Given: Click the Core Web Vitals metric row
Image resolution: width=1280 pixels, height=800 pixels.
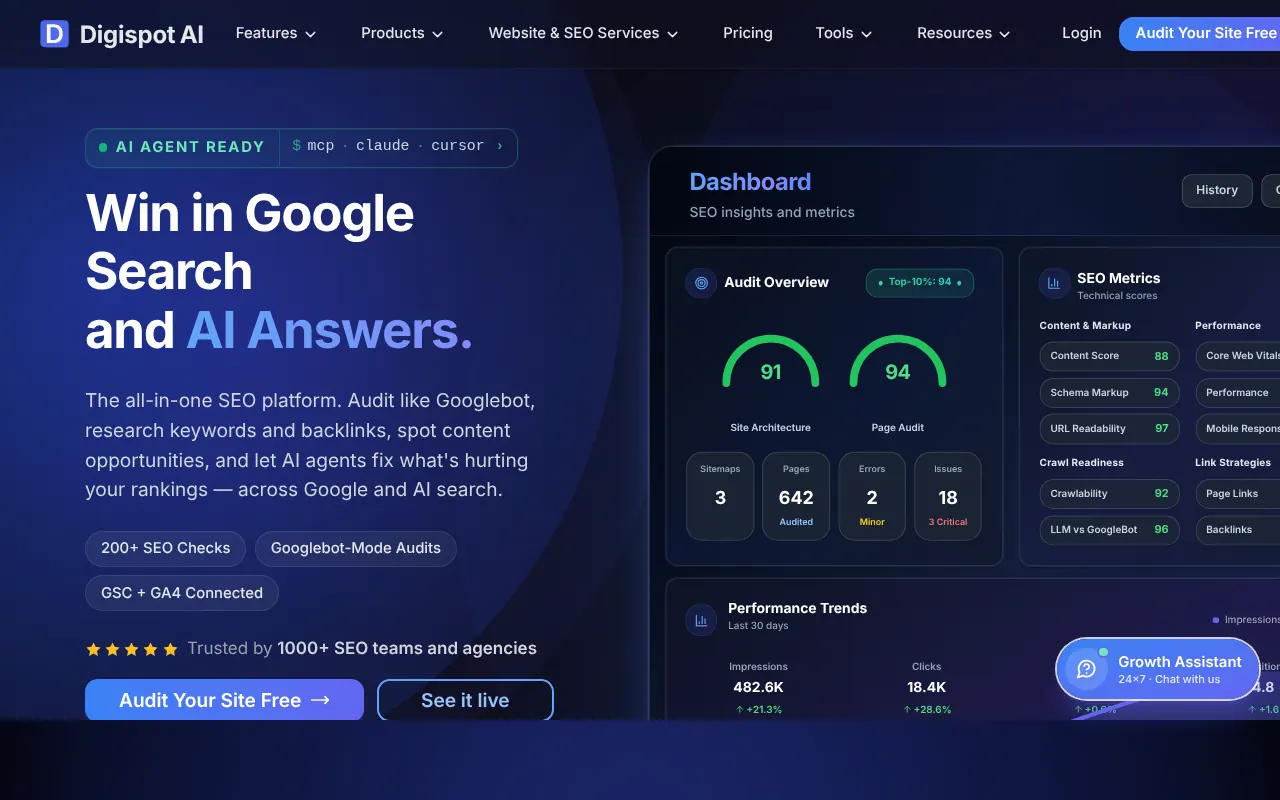Looking at the screenshot, I should [1238, 356].
